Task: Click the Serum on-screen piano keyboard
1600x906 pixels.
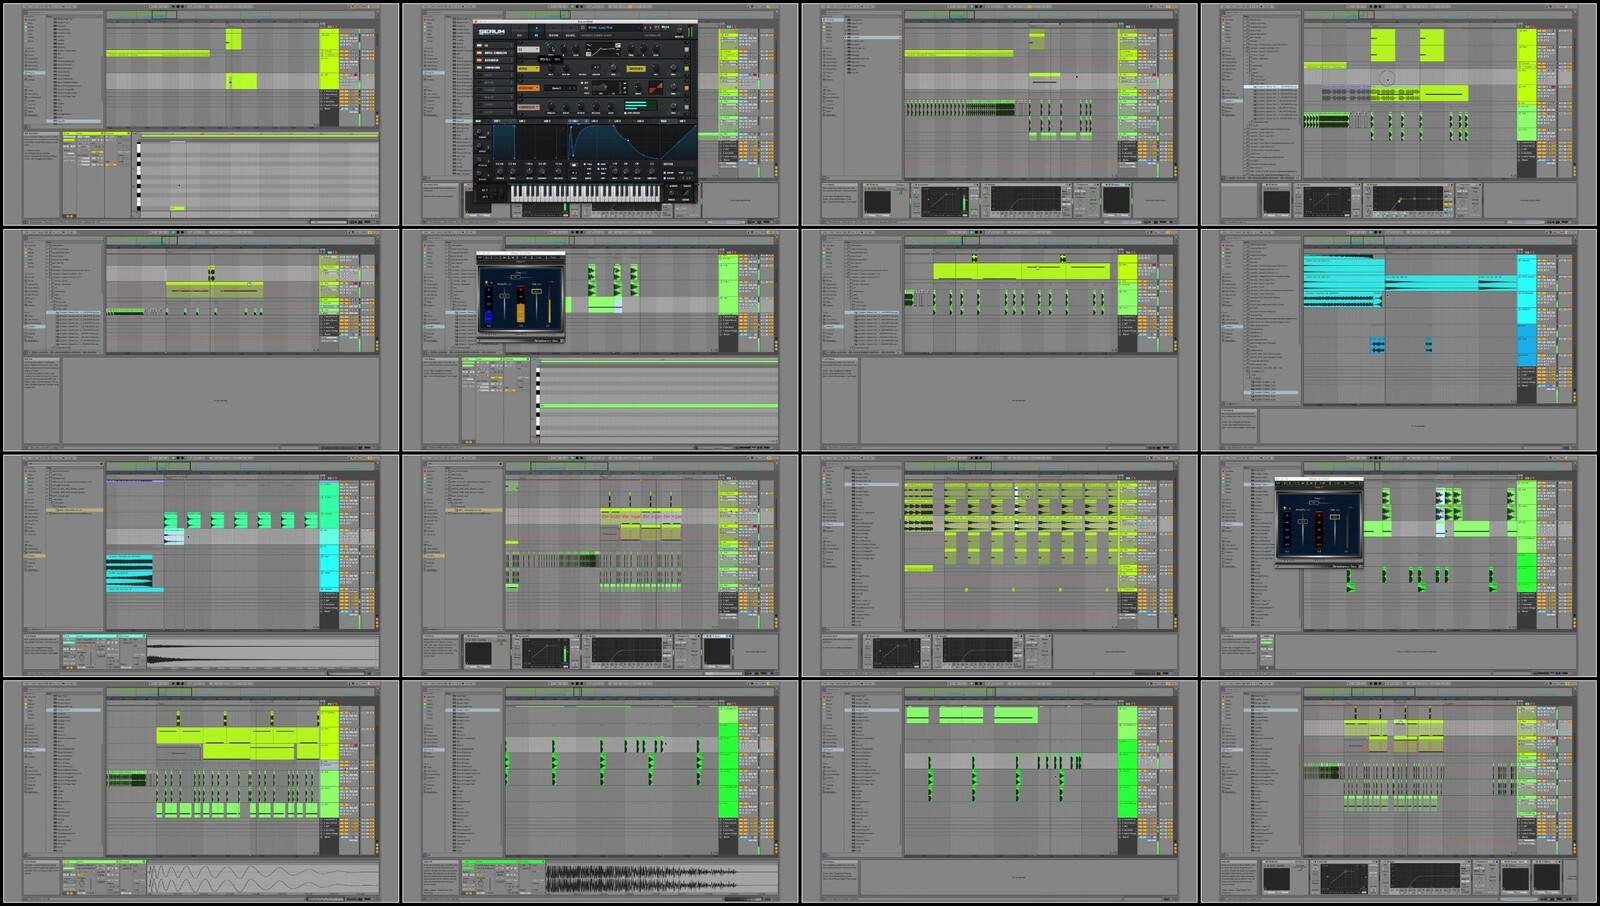Action: click(x=585, y=192)
